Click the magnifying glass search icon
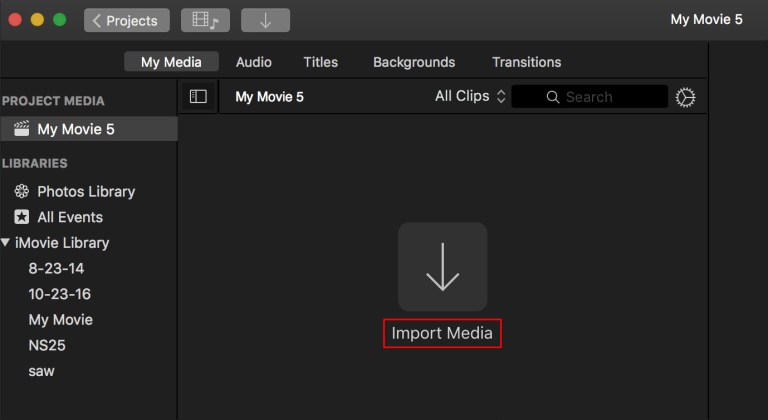This screenshot has height=420, width=768. (x=553, y=97)
